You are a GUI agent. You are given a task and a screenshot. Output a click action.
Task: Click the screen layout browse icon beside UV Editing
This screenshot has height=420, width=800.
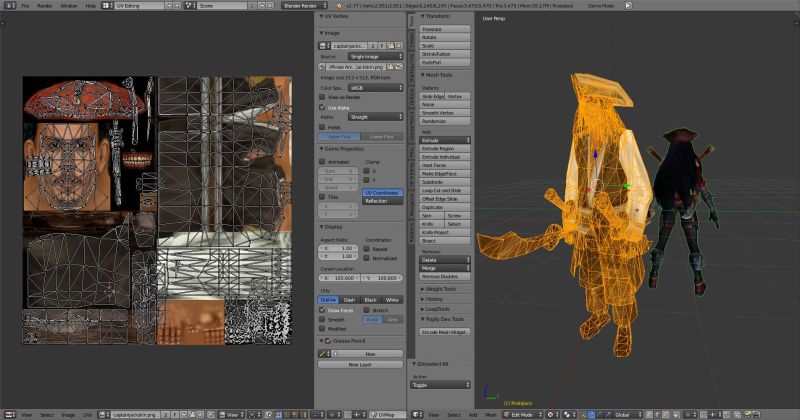point(107,6)
